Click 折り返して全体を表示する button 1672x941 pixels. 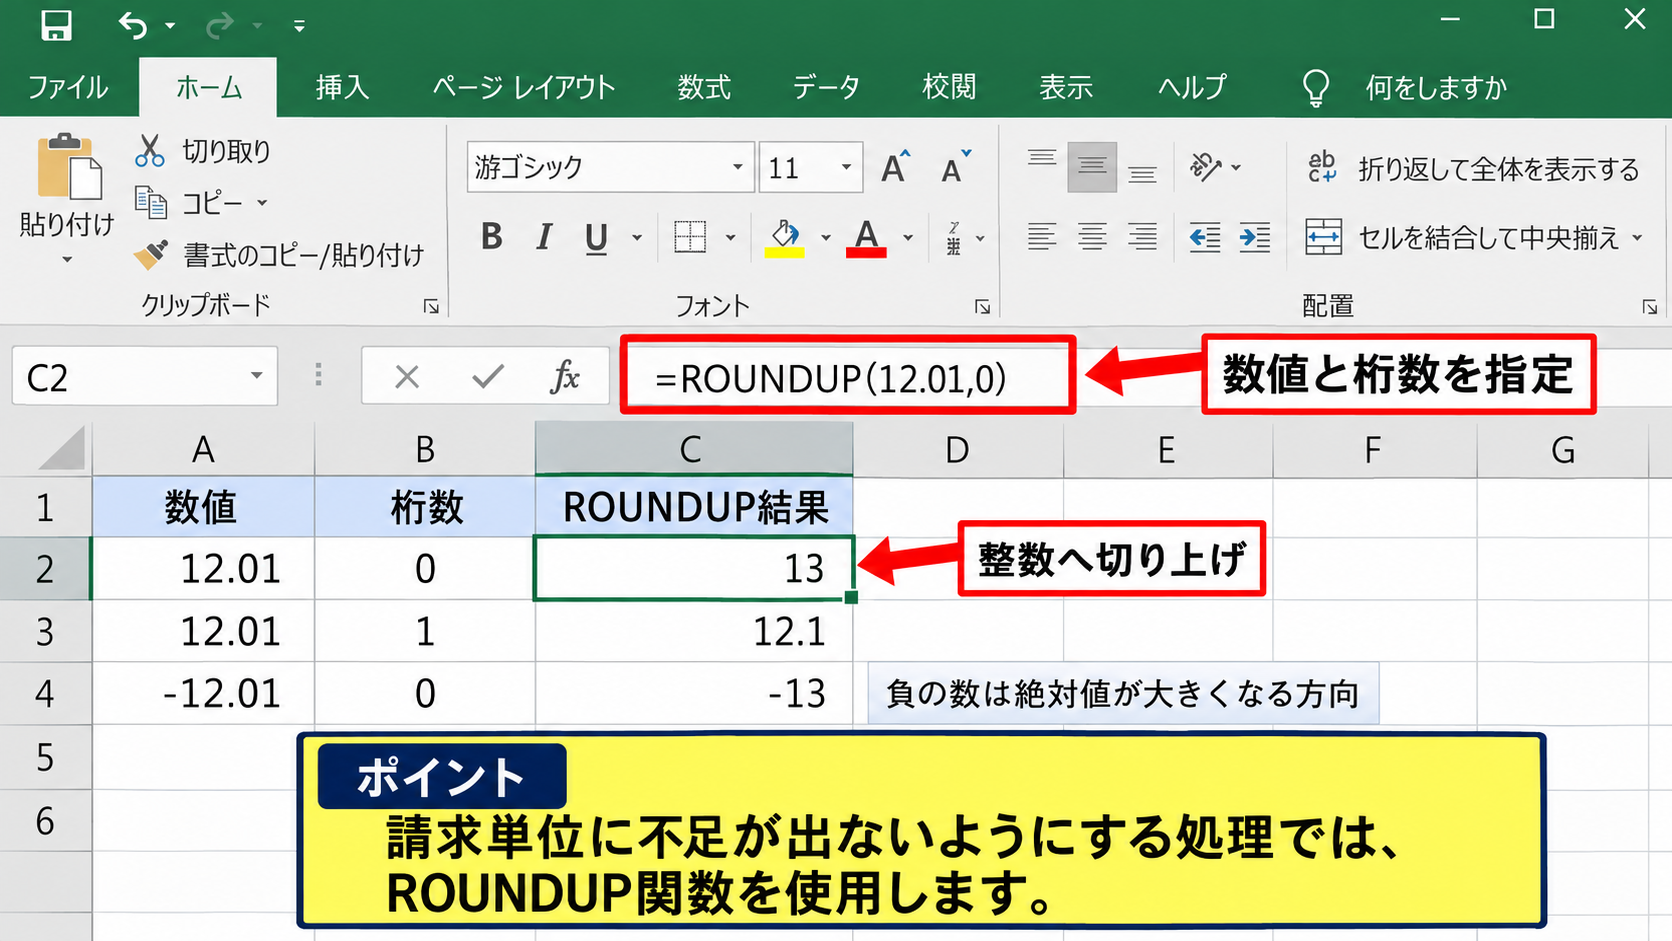pyautogui.click(x=1473, y=169)
